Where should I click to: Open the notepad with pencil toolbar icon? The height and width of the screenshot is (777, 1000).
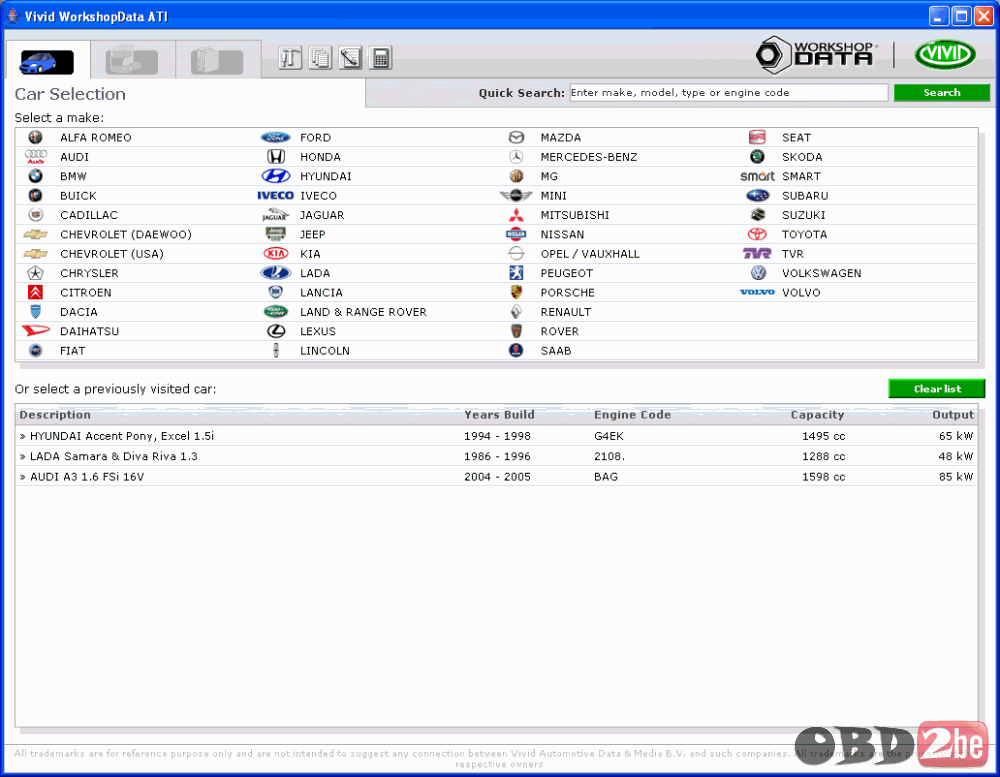click(x=350, y=58)
